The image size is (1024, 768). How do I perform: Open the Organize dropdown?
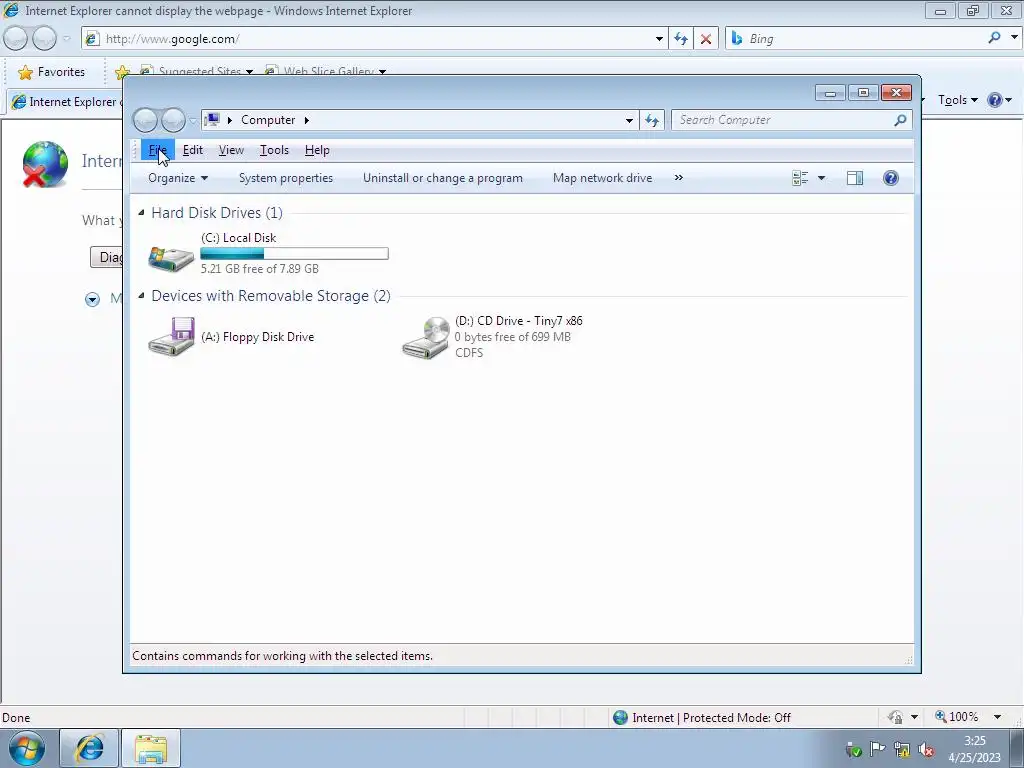(x=178, y=178)
